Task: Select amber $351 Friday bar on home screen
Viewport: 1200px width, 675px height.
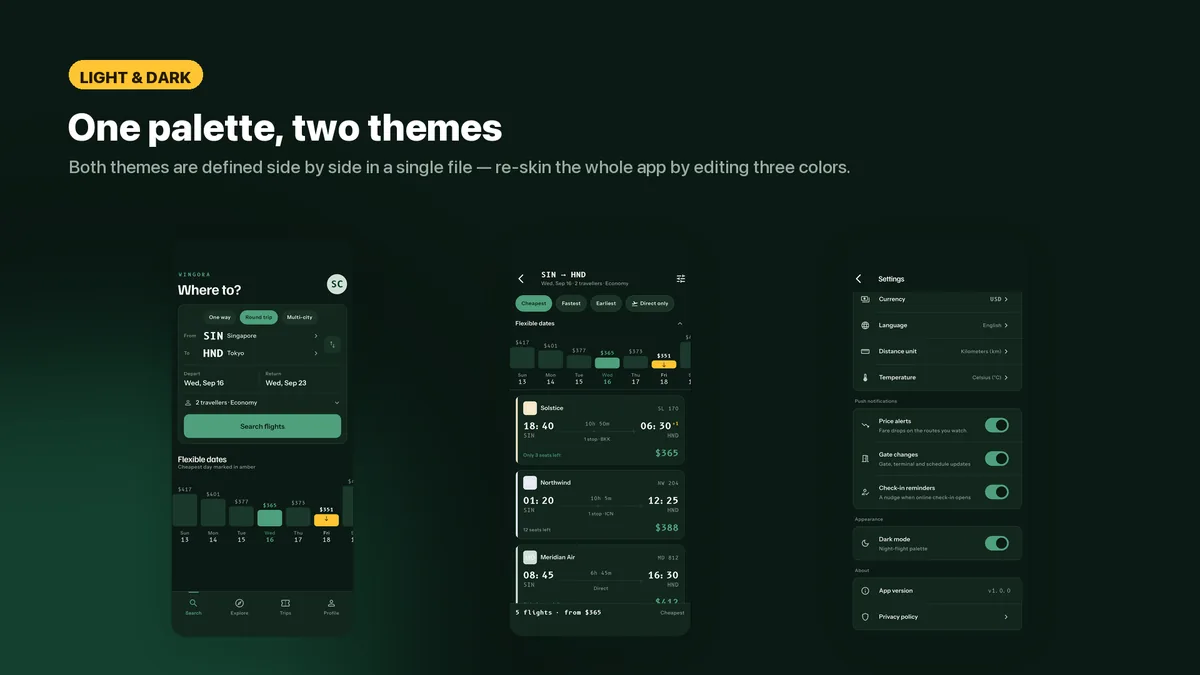Action: click(326, 520)
